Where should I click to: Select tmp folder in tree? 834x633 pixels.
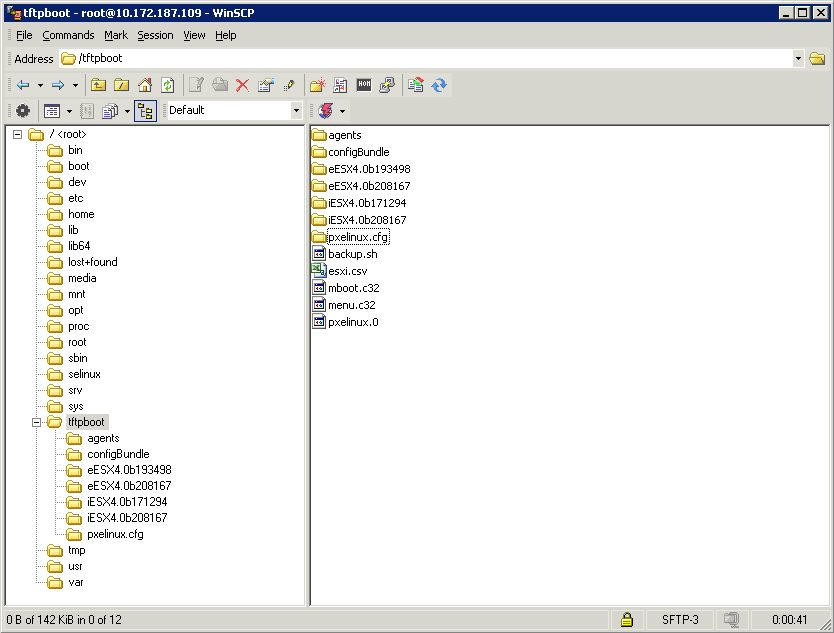(77, 551)
